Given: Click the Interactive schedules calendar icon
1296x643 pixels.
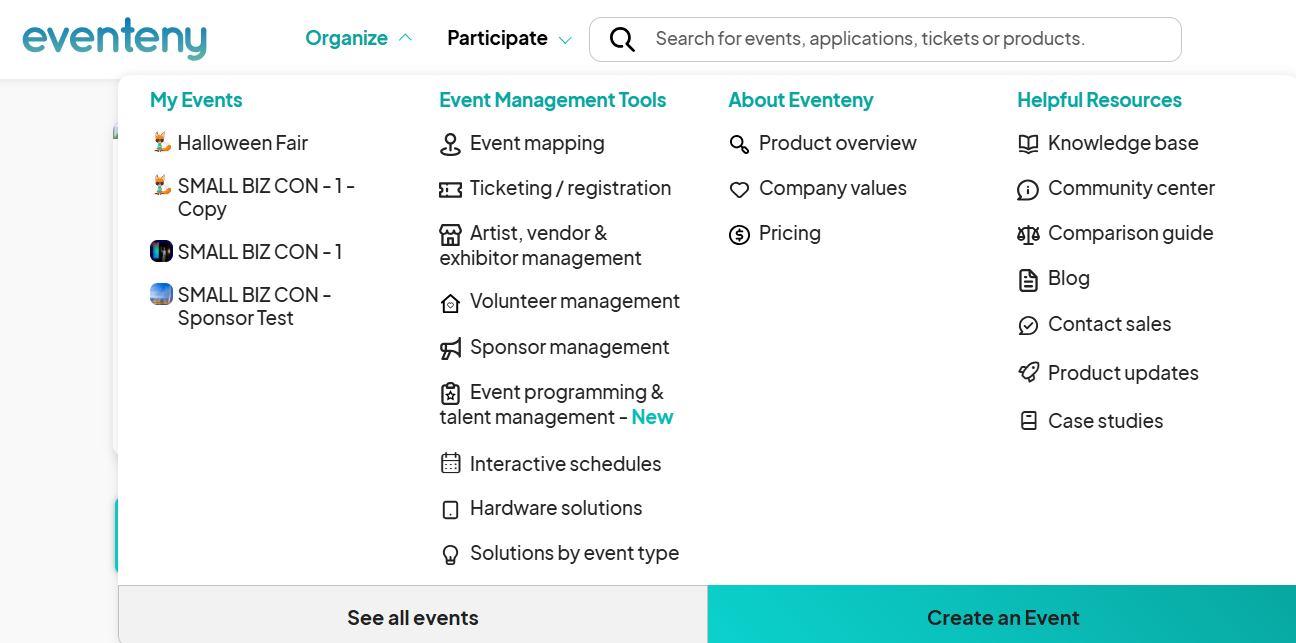Looking at the screenshot, I should point(450,464).
